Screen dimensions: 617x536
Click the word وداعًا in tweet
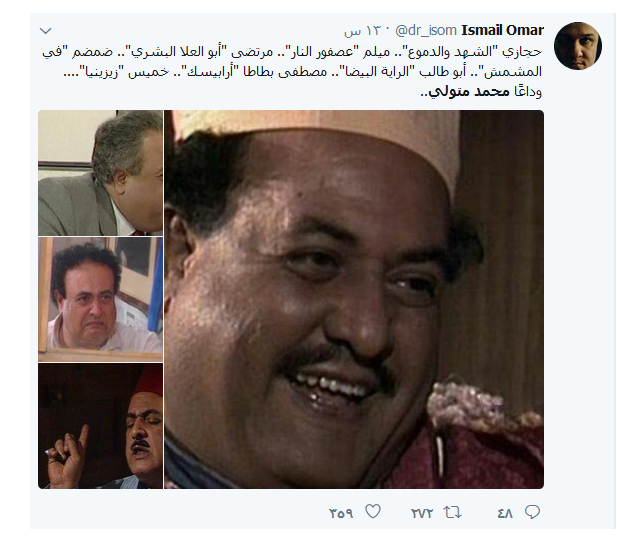[x=527, y=91]
